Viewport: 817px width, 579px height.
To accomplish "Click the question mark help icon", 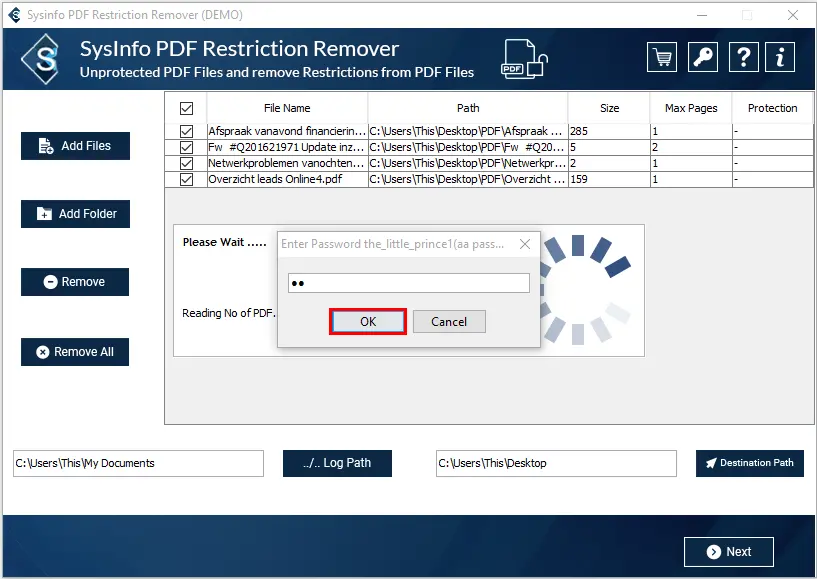I will coord(743,57).
